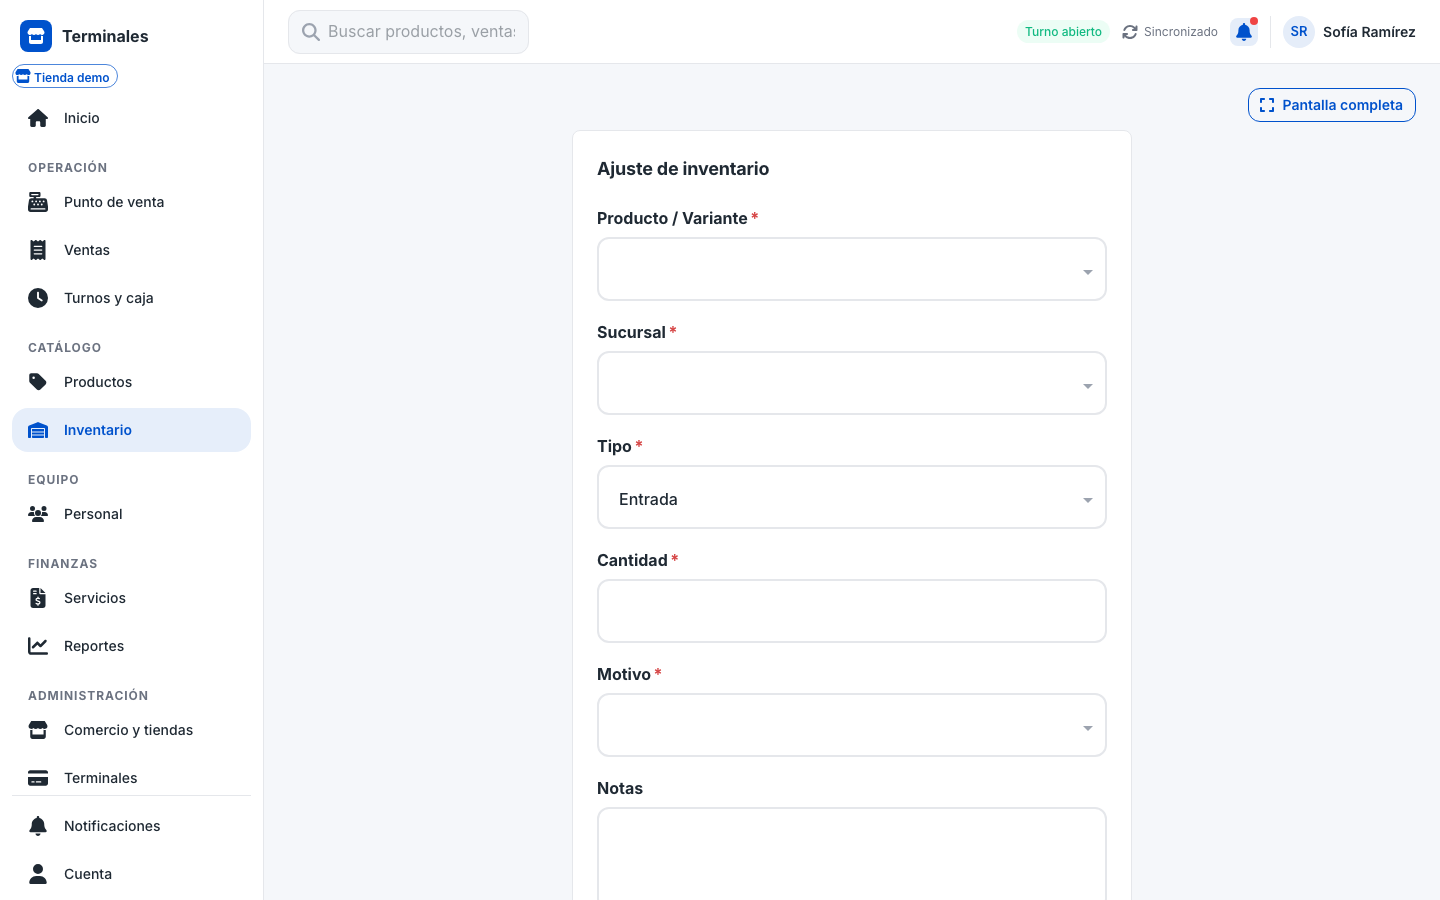Click the Punto de venta register icon
Image resolution: width=1440 pixels, height=900 pixels.
pos(38,202)
